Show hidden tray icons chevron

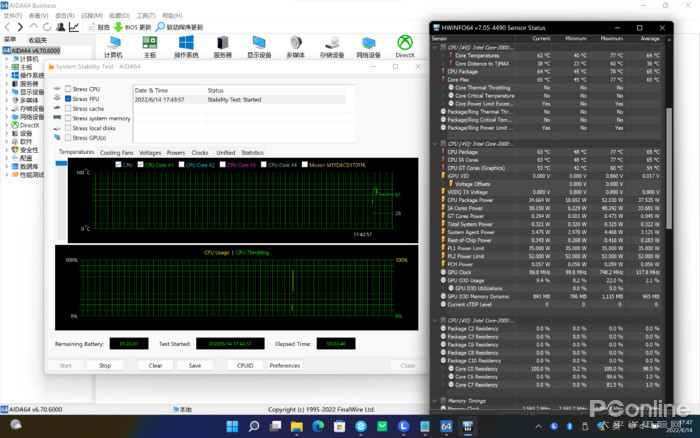click(x=538, y=426)
